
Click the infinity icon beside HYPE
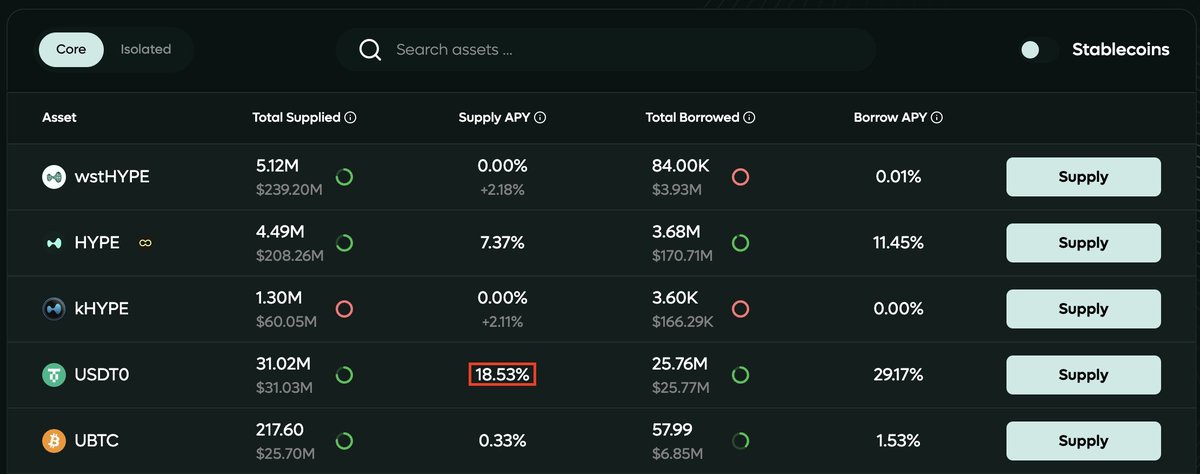146,243
